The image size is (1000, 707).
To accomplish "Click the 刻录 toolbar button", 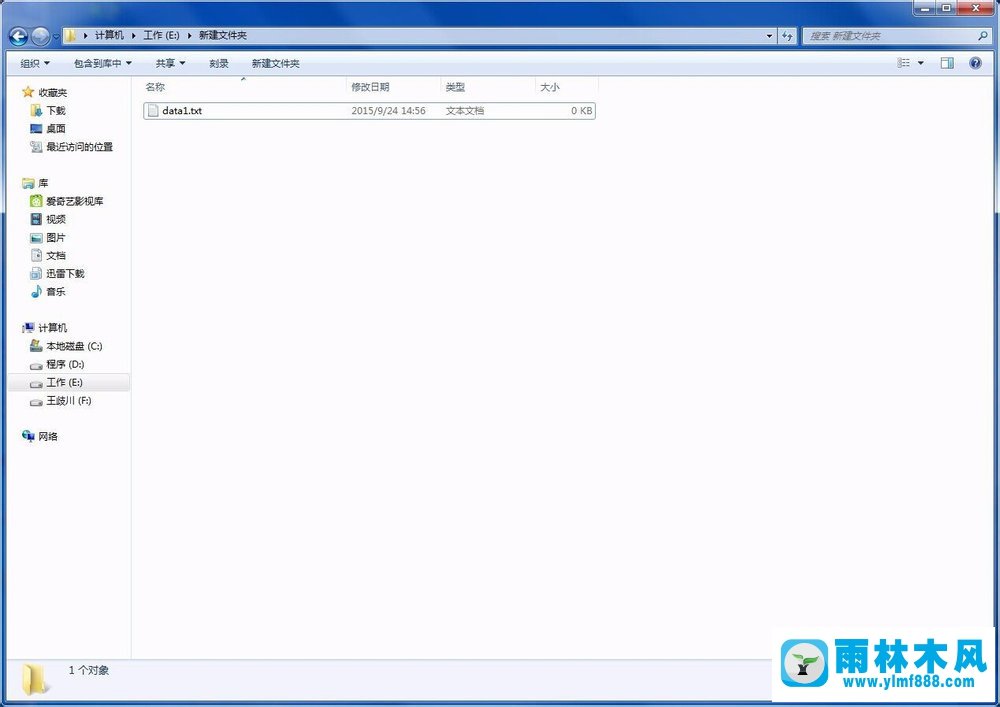I will (219, 63).
